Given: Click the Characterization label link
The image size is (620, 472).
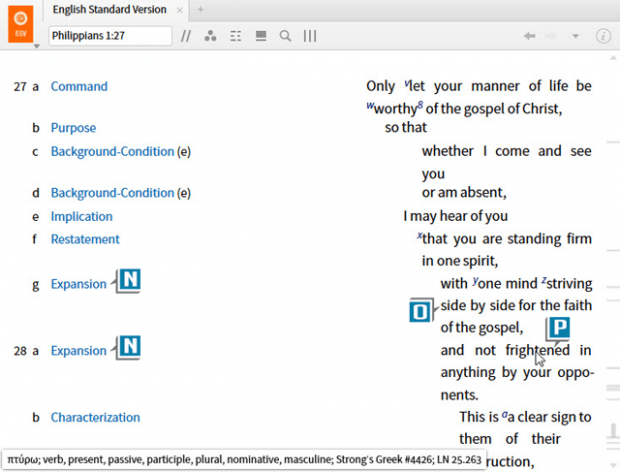Looking at the screenshot, I should point(95,418).
